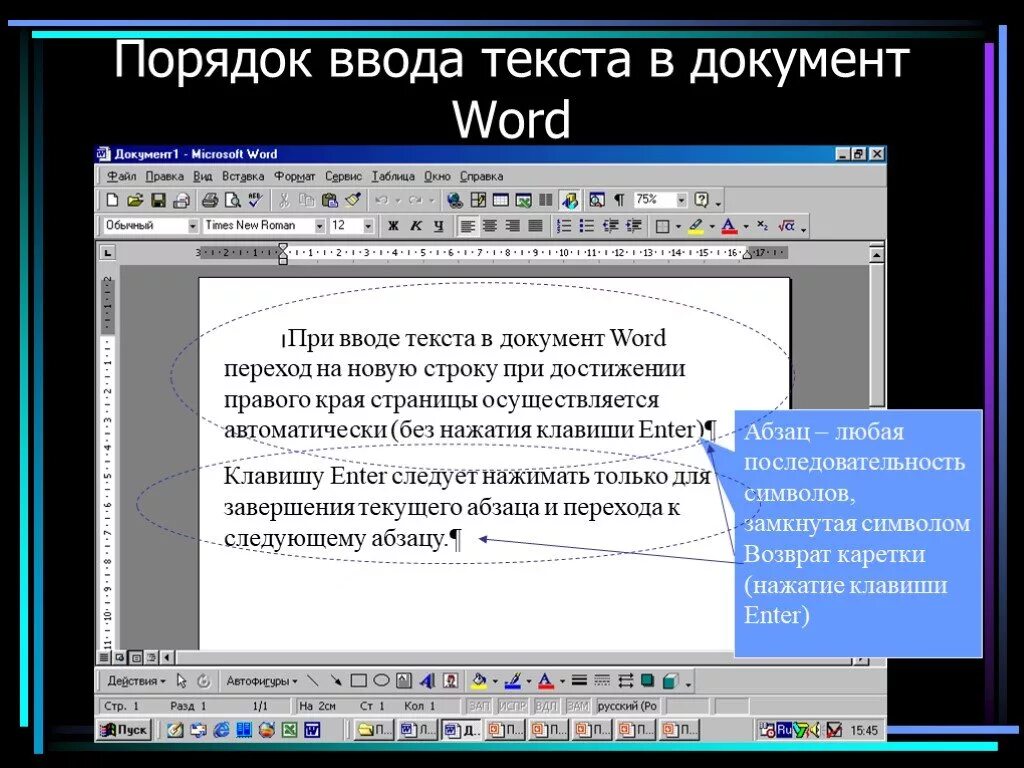Click the scroll up arrow on vertical scrollbar
Image resolution: width=1024 pixels, height=768 pixels.
tap(876, 254)
